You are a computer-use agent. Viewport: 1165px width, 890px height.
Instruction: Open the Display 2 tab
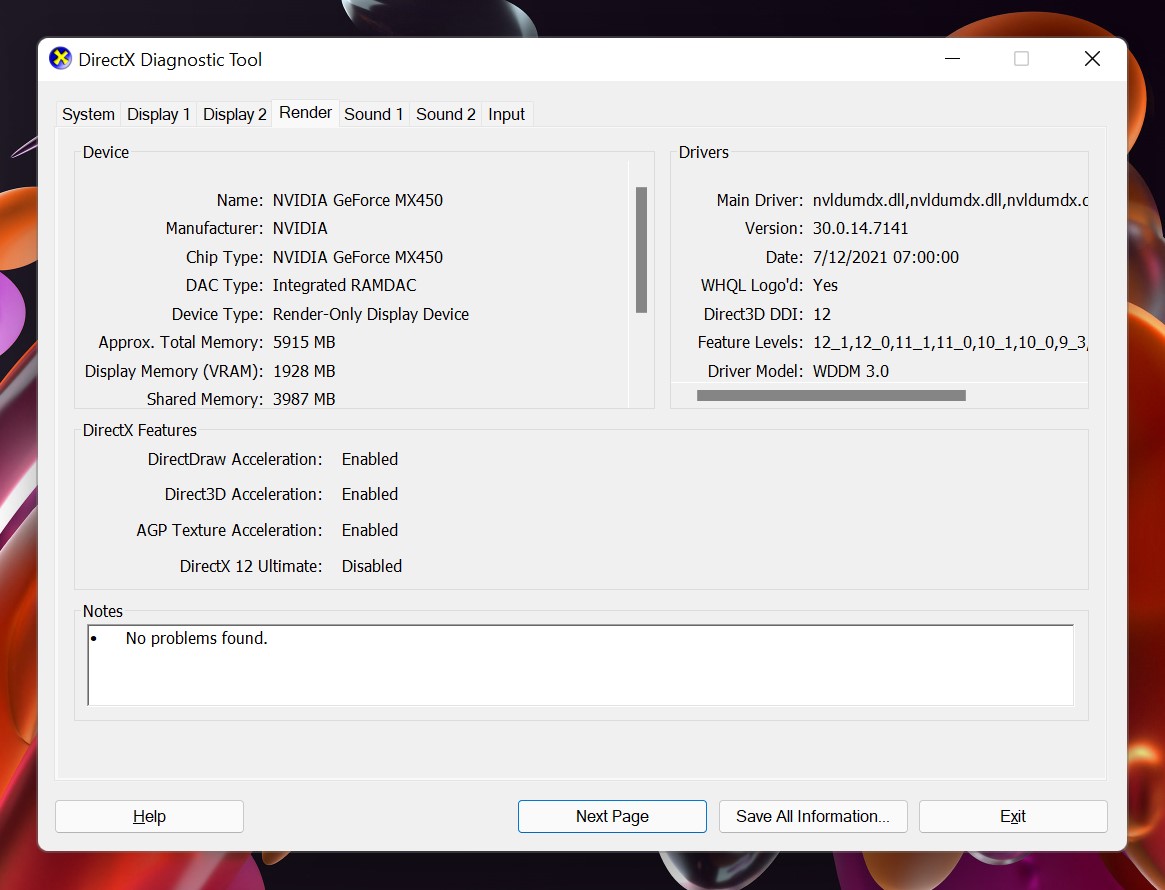[234, 114]
